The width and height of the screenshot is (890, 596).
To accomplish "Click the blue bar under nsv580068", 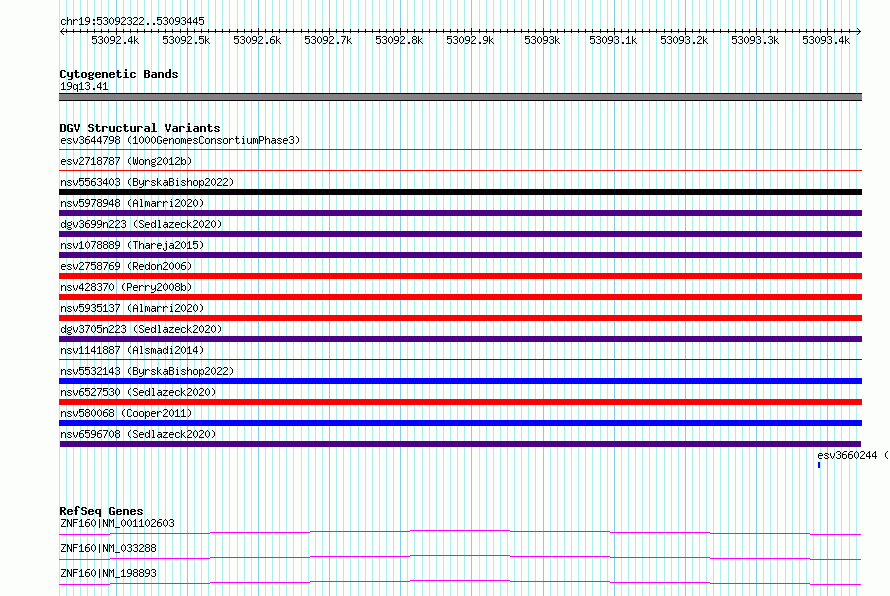I will click(x=460, y=423).
